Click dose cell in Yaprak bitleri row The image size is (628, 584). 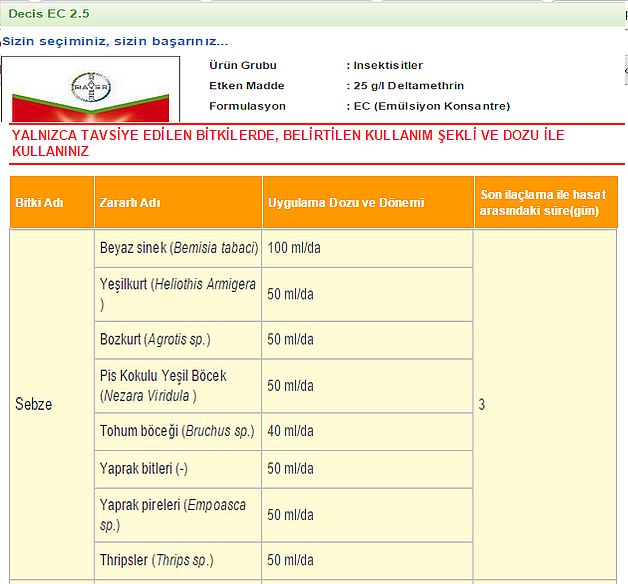click(367, 469)
